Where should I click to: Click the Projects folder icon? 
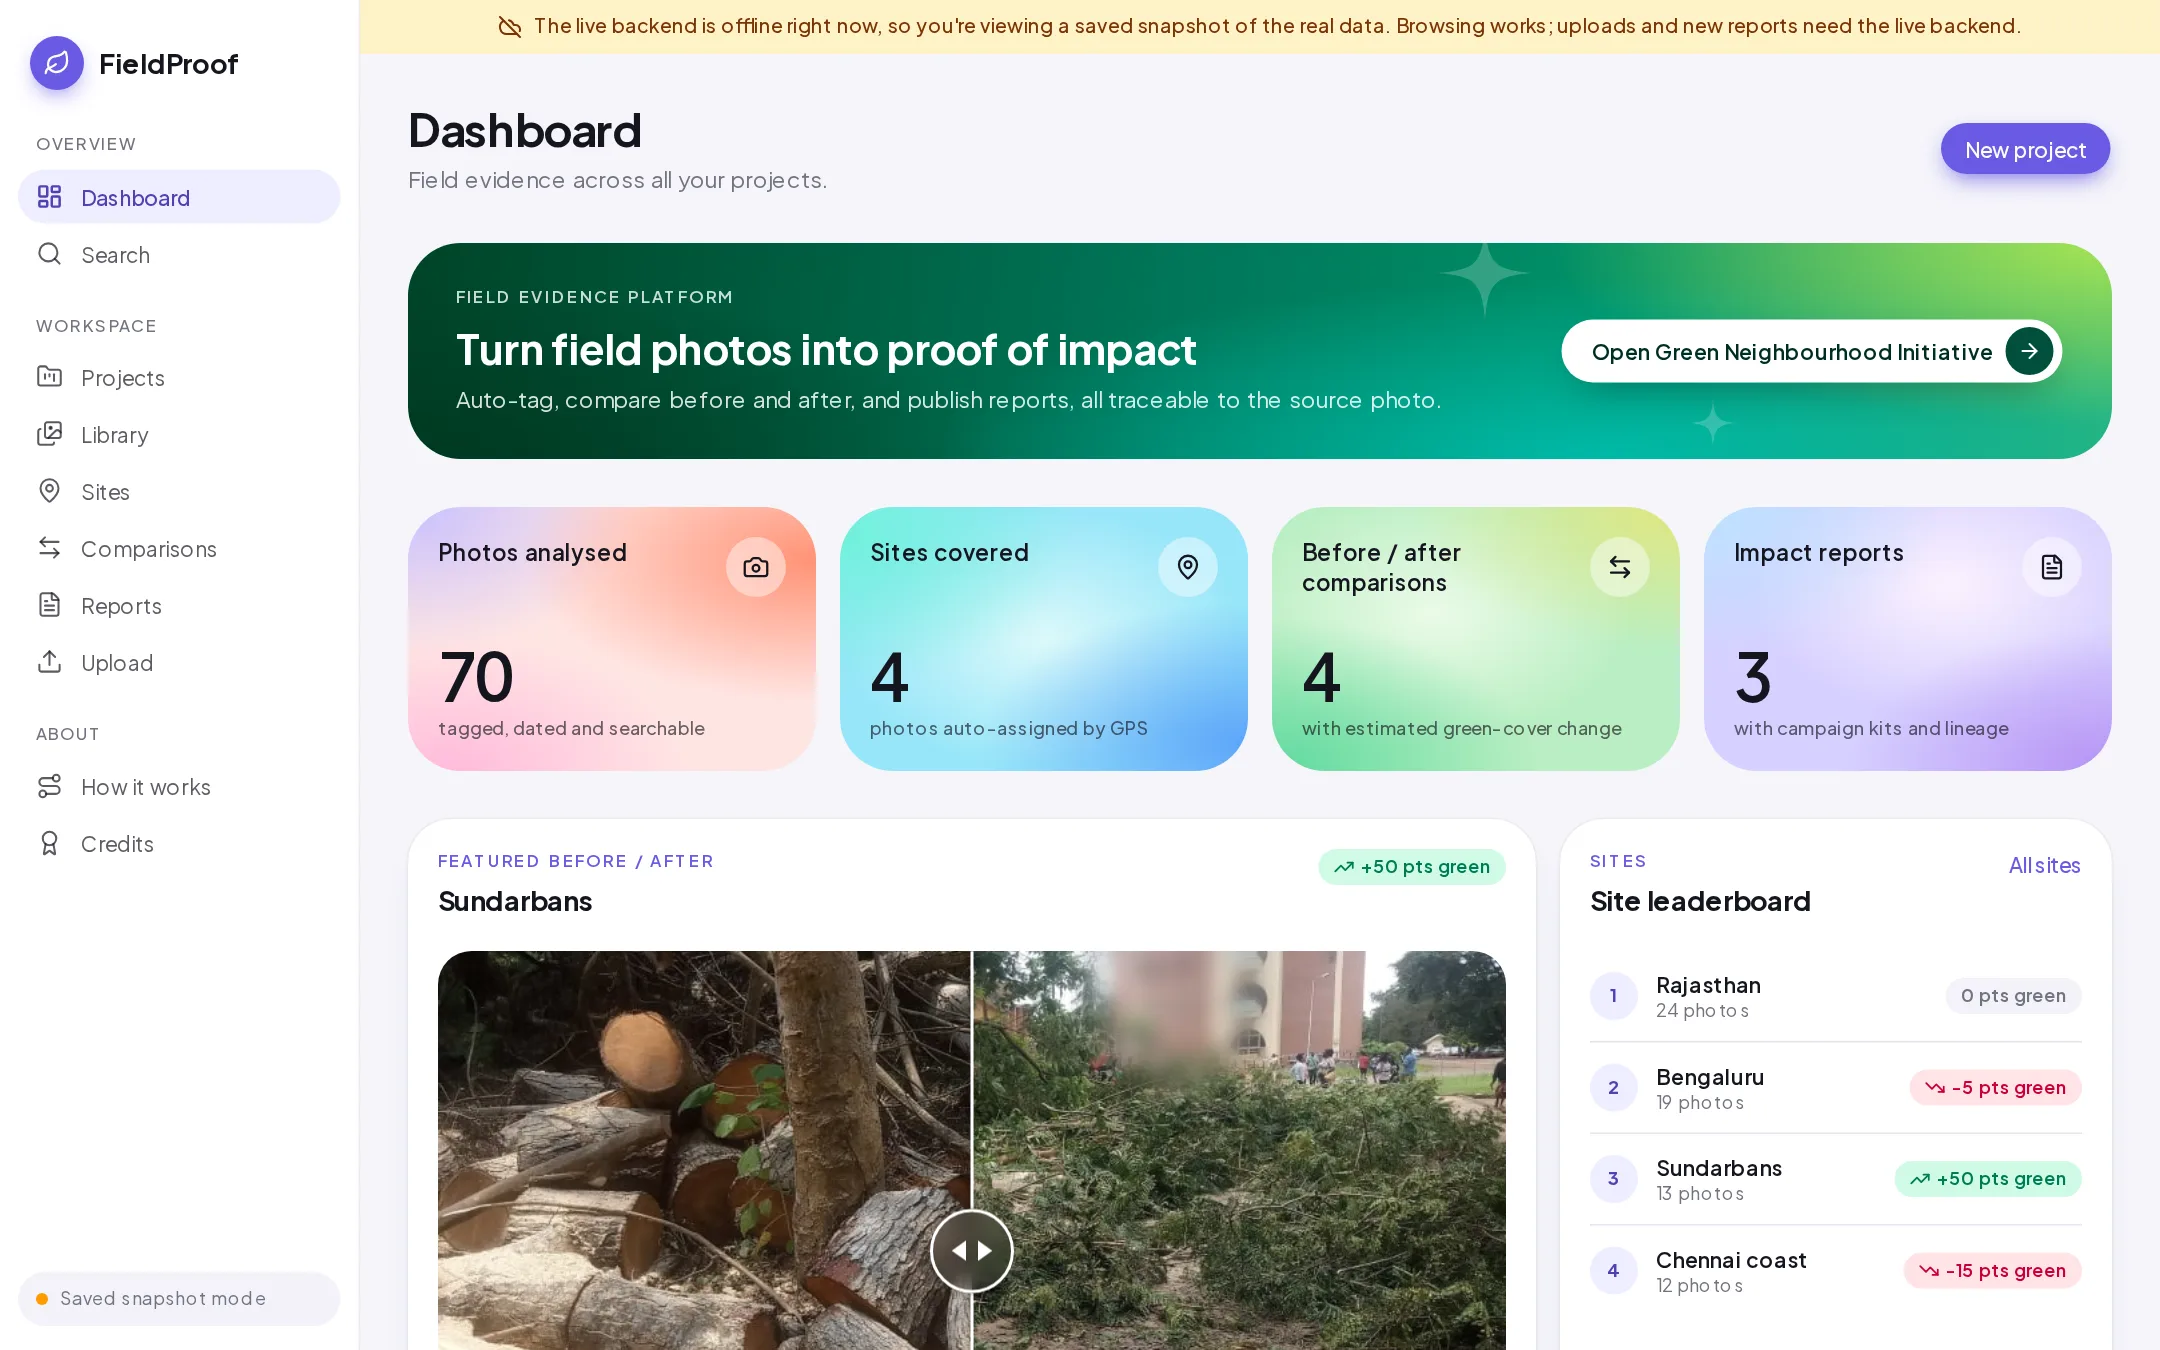(x=49, y=377)
